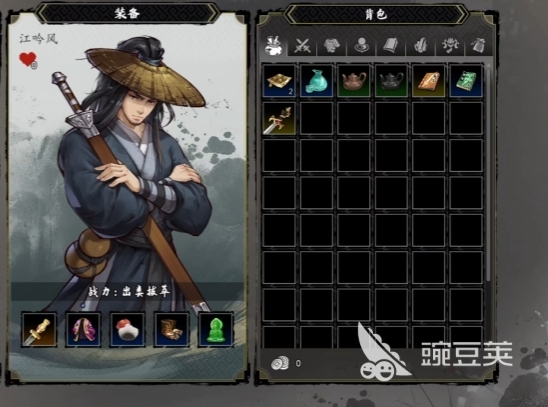Select the sword in backpack
The height and width of the screenshot is (407, 548).
point(279,118)
